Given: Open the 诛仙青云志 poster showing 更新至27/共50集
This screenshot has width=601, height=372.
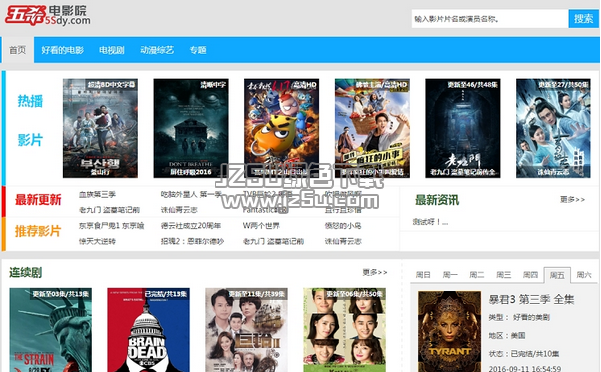Looking at the screenshot, I should point(553,128).
